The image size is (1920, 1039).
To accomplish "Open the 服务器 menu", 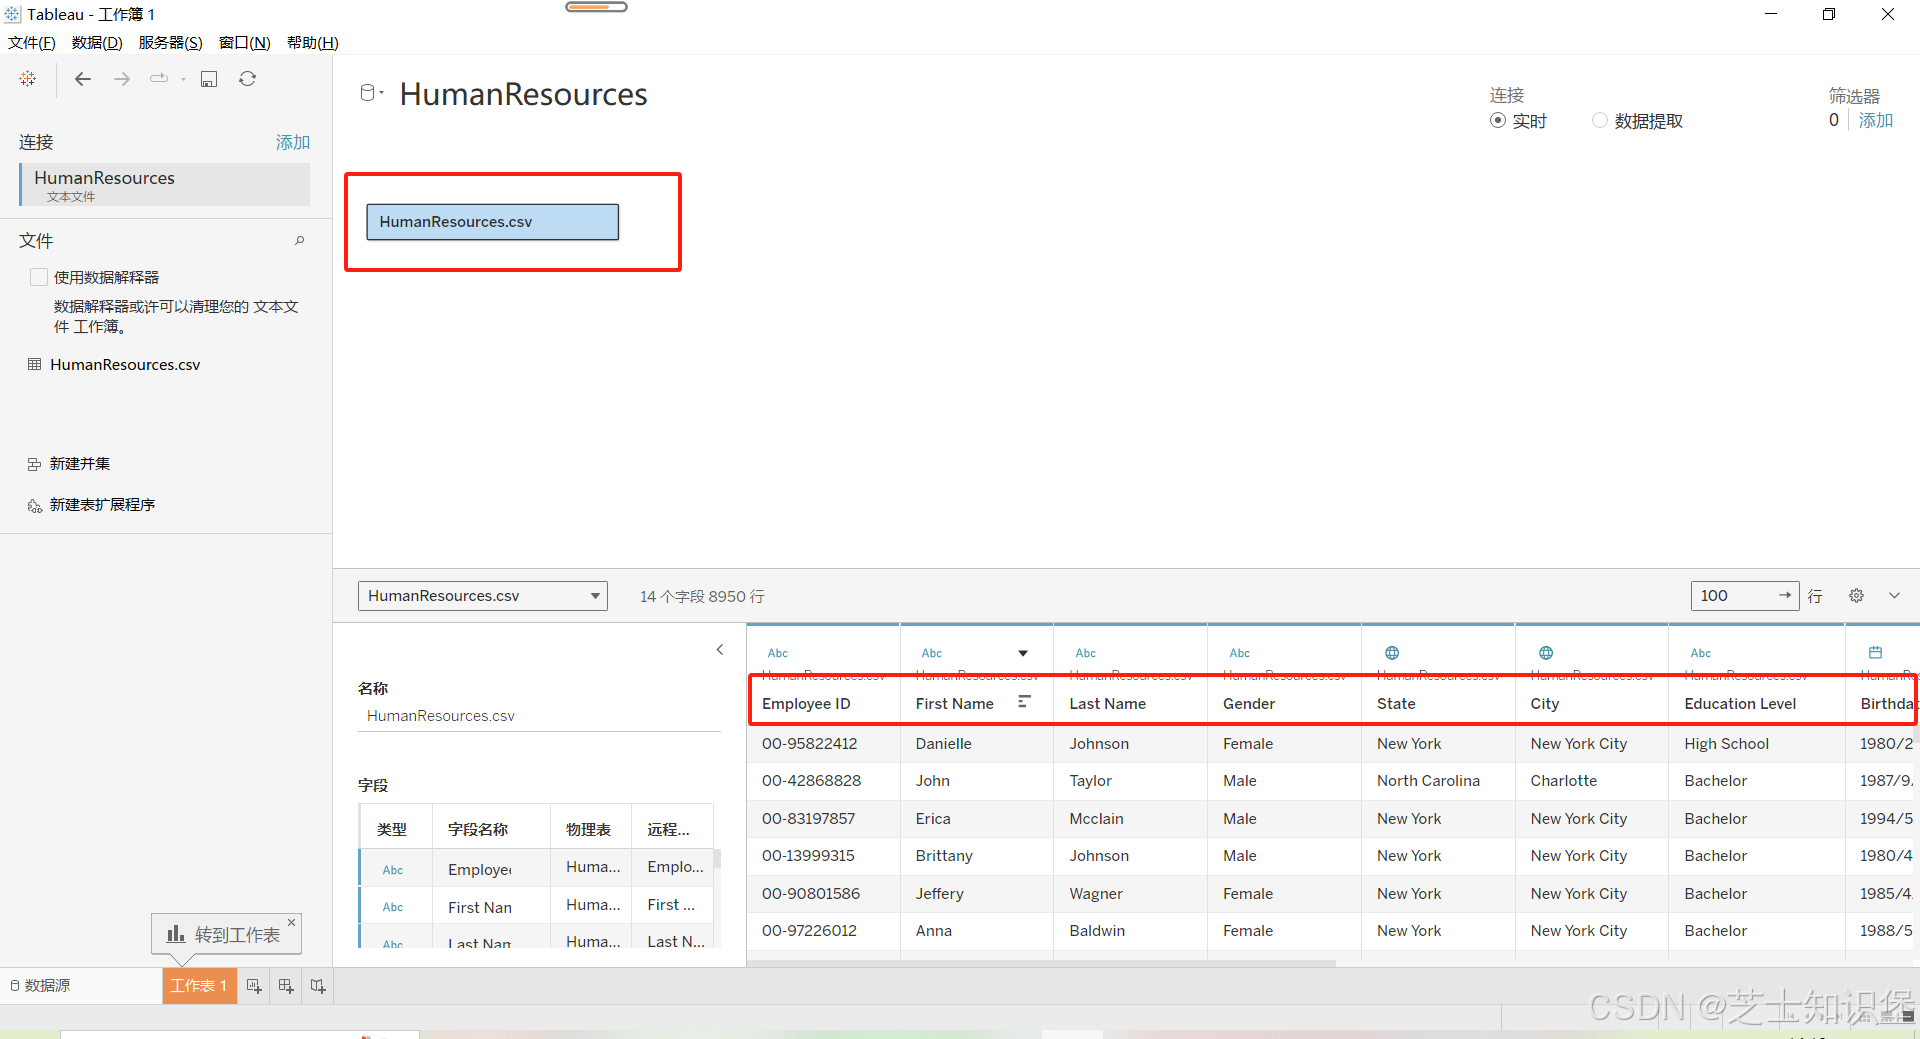I will [x=171, y=42].
